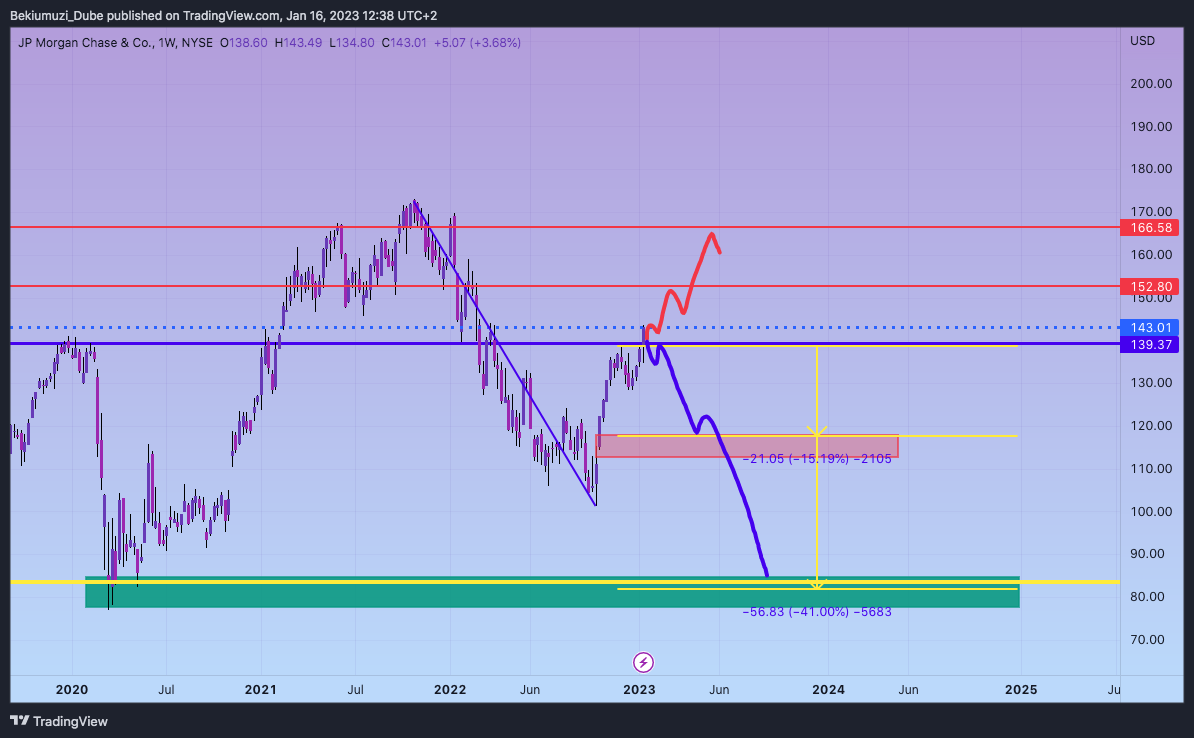Click the 100.00 price scale label

[x=1151, y=511]
